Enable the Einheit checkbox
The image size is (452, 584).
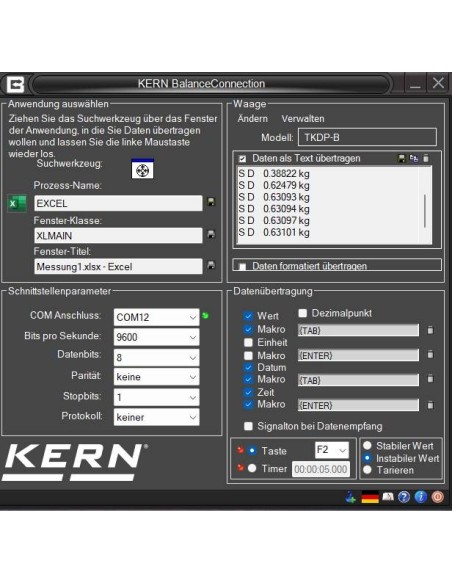248,342
